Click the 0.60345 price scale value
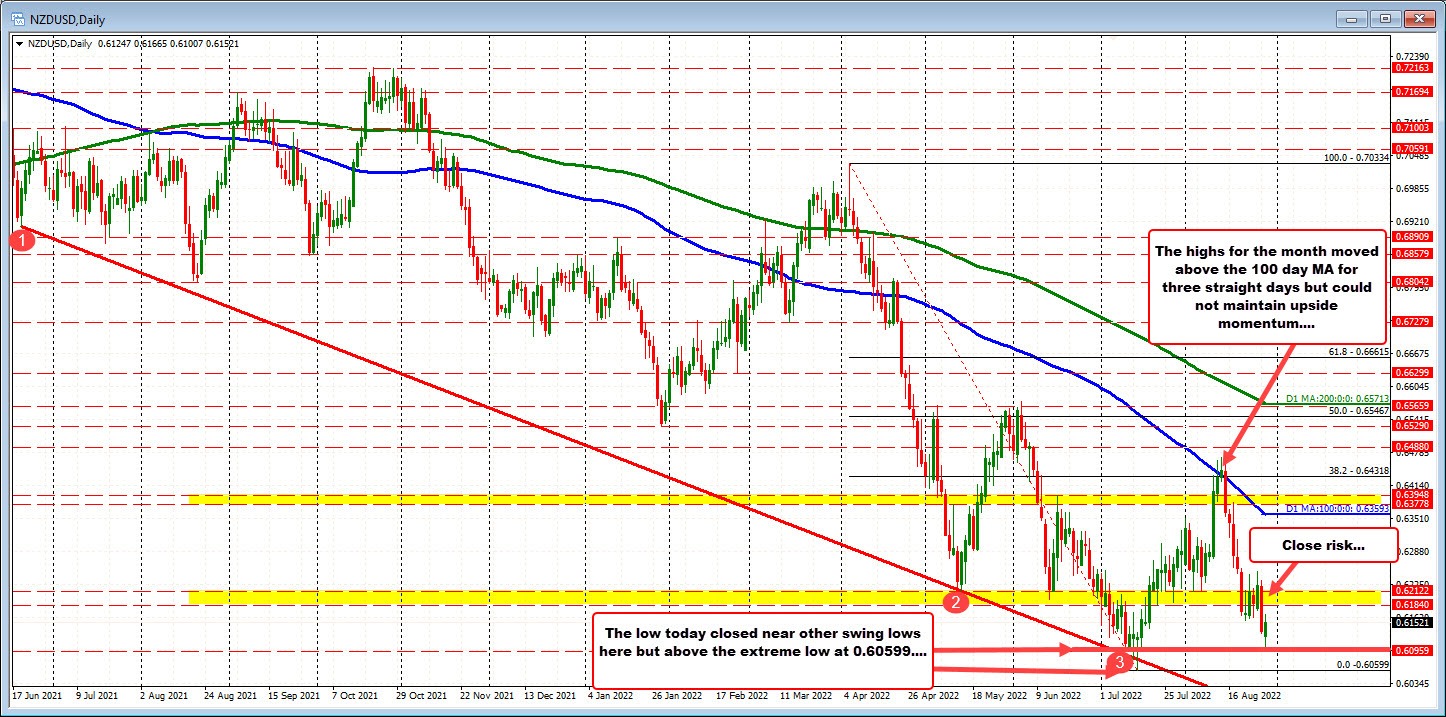Image resolution: width=1446 pixels, height=717 pixels. (x=1411, y=683)
